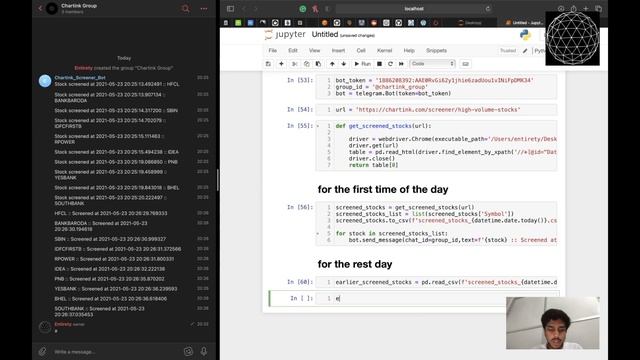The height and width of the screenshot is (360, 640).
Task: Show browser tab overview
Action: click(598, 9)
